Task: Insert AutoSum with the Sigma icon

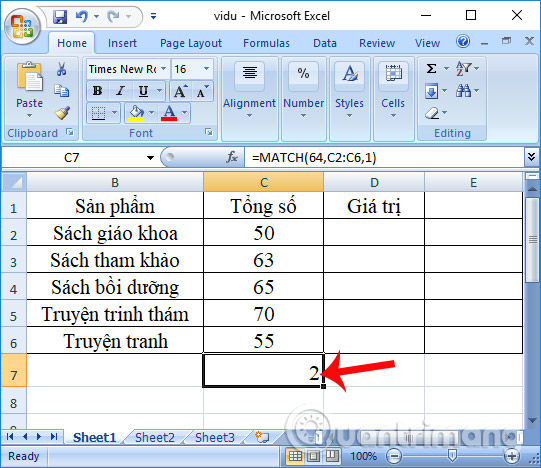Action: click(431, 68)
